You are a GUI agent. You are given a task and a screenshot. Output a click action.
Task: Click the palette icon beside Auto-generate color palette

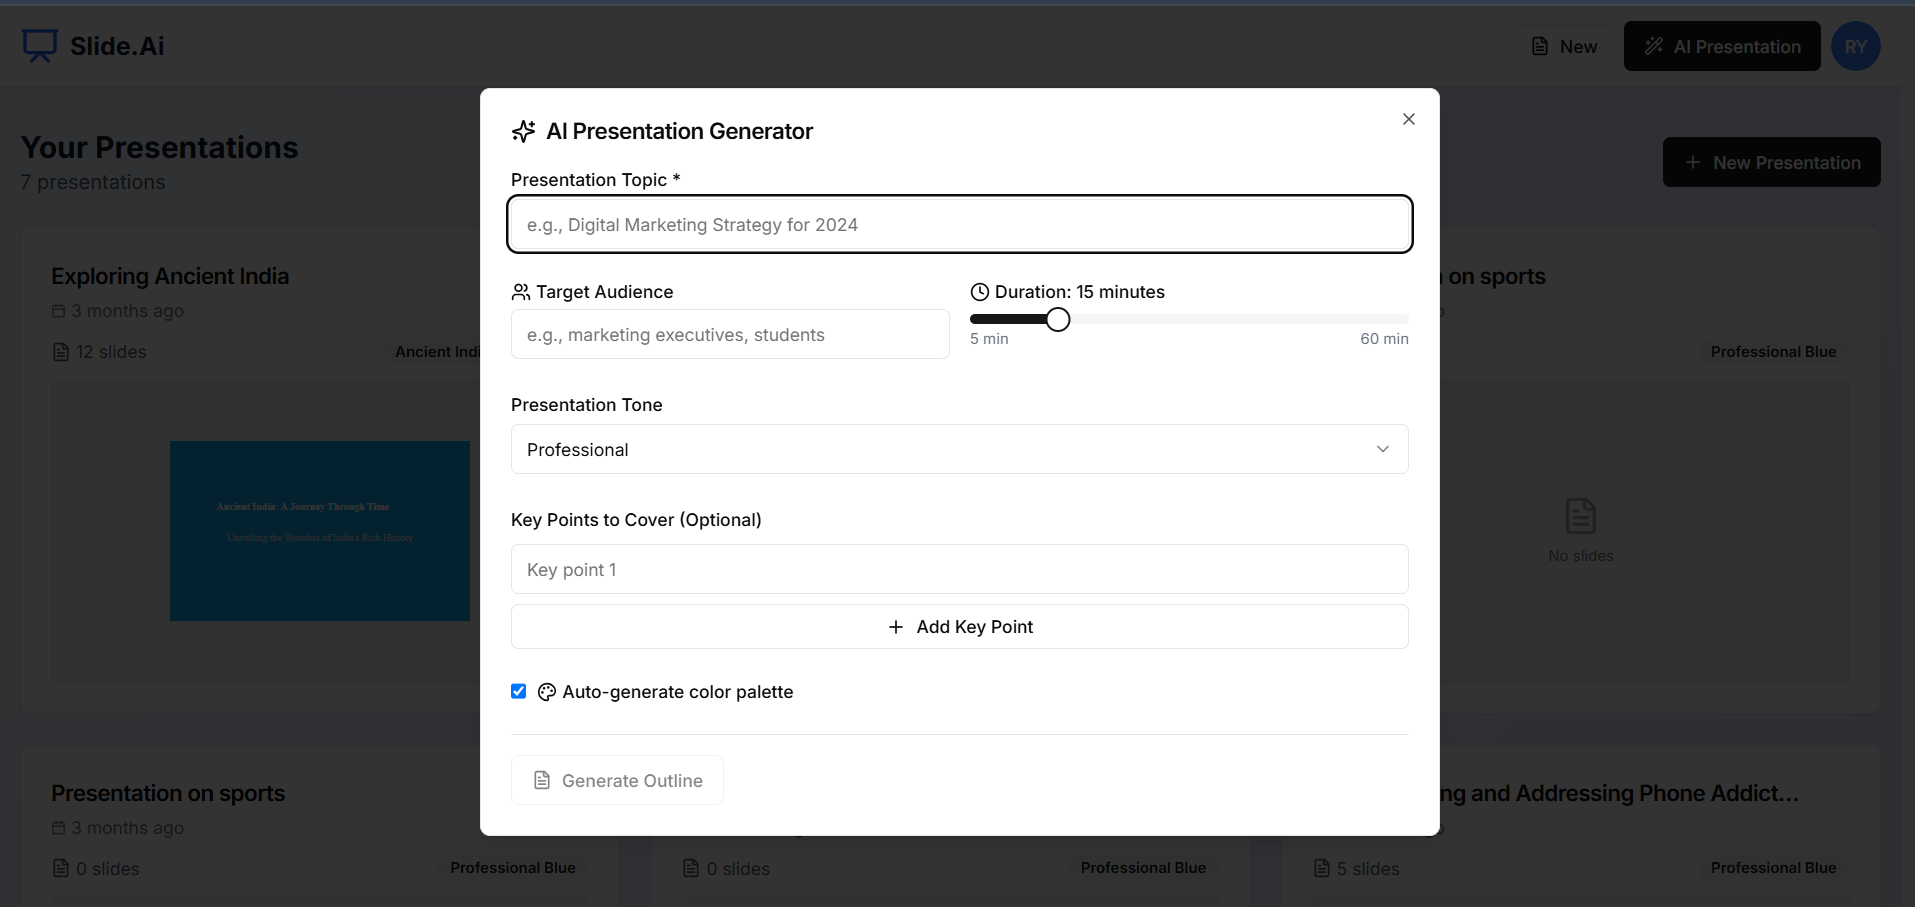click(547, 692)
